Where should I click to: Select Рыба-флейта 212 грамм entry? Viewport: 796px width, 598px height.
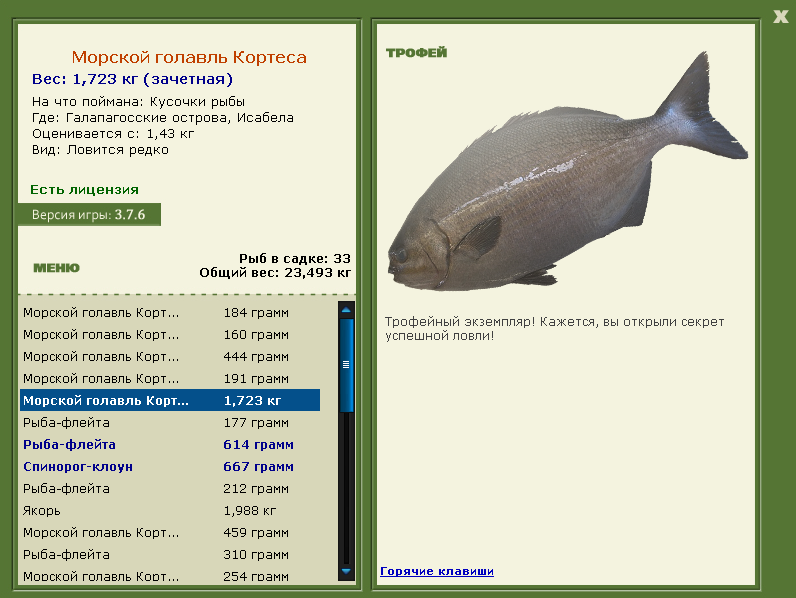coord(170,489)
